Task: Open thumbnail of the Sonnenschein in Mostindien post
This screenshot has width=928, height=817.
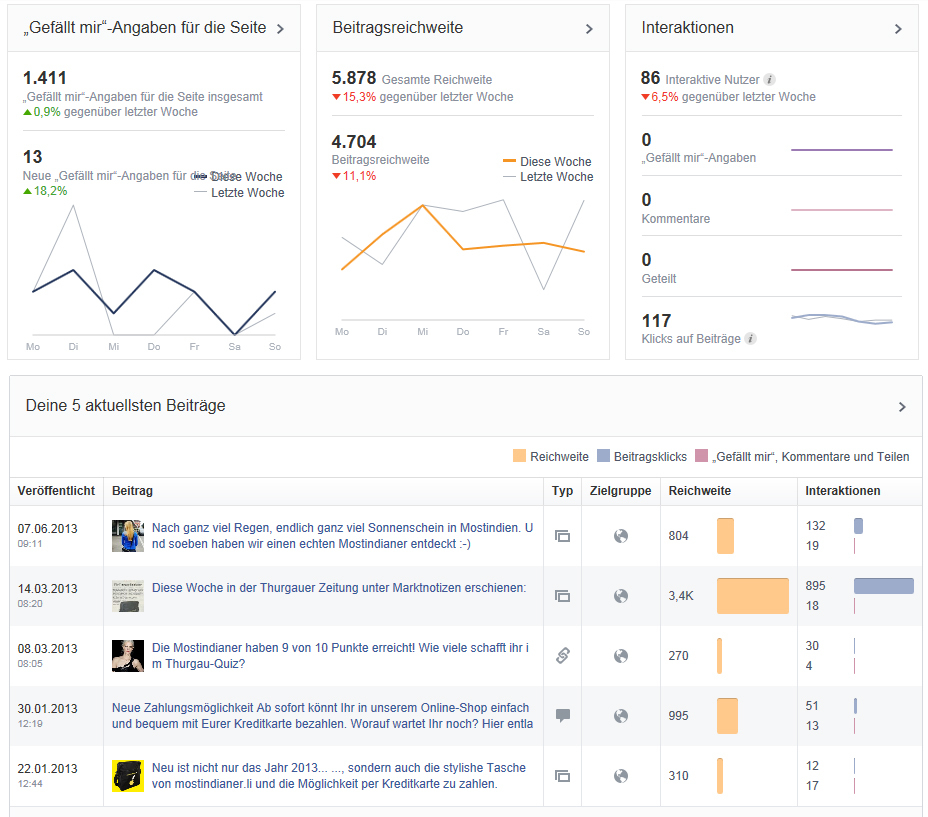Action: tap(128, 536)
